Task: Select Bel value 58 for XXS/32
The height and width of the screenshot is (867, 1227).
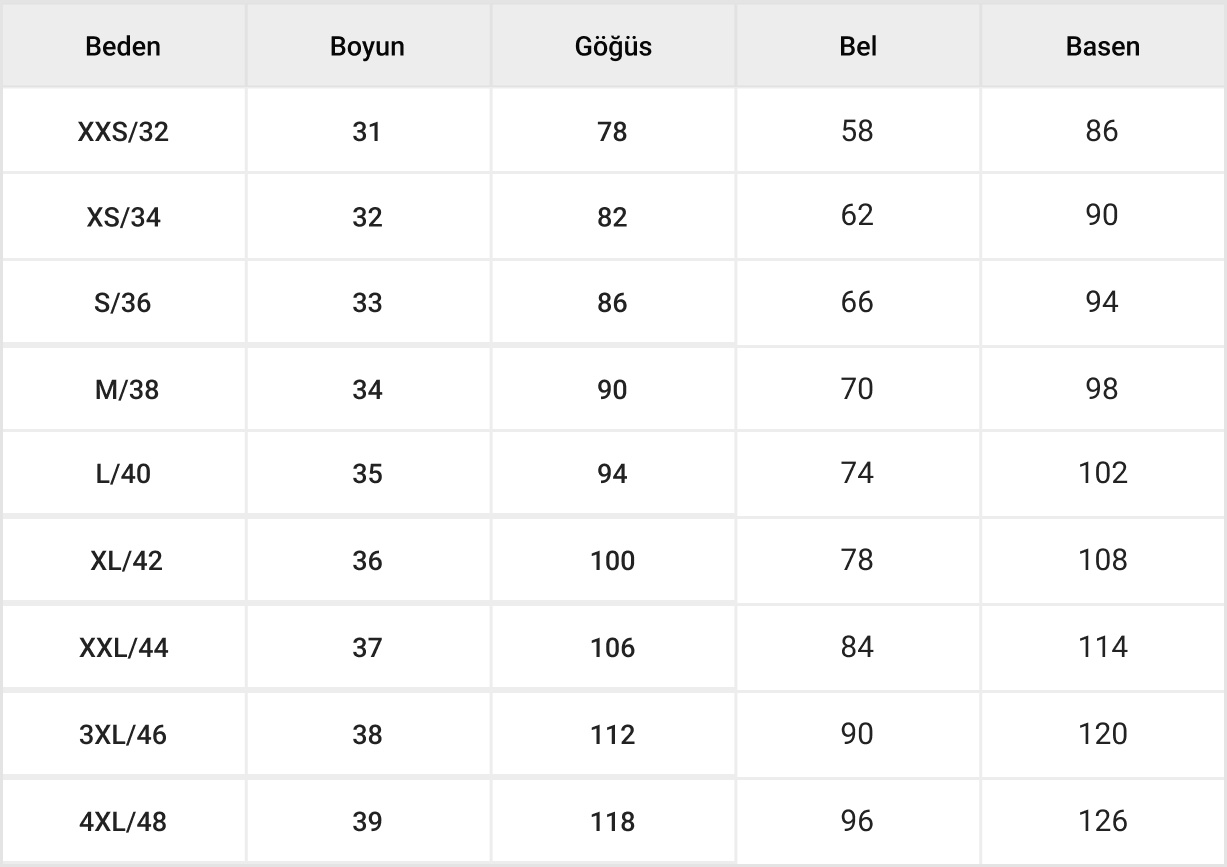Action: (857, 131)
